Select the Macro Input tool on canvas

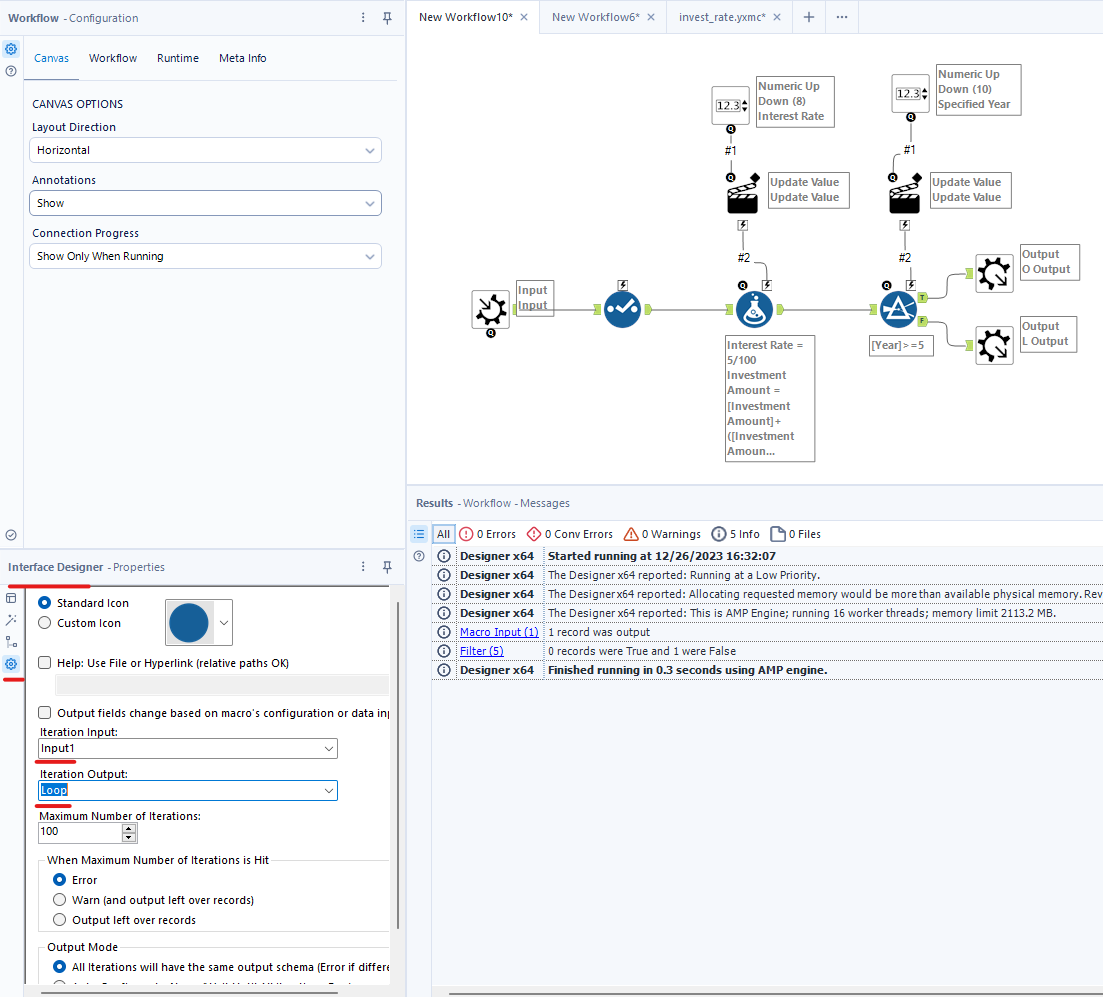click(x=490, y=309)
